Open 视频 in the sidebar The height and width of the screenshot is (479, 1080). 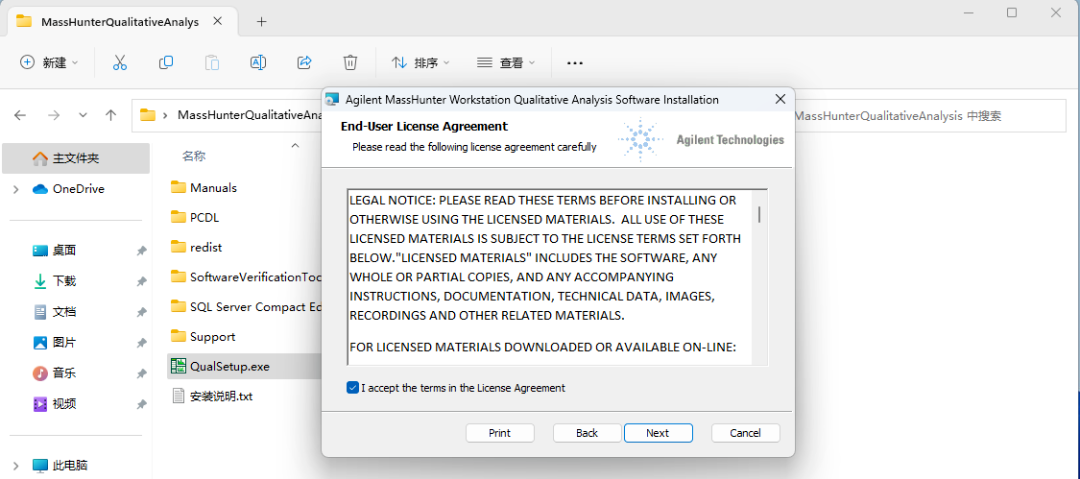pyautogui.click(x=64, y=404)
